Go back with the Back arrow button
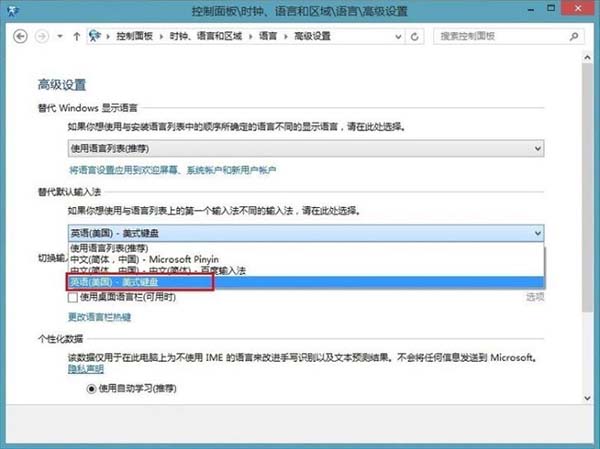The height and width of the screenshot is (449, 600). (20, 36)
